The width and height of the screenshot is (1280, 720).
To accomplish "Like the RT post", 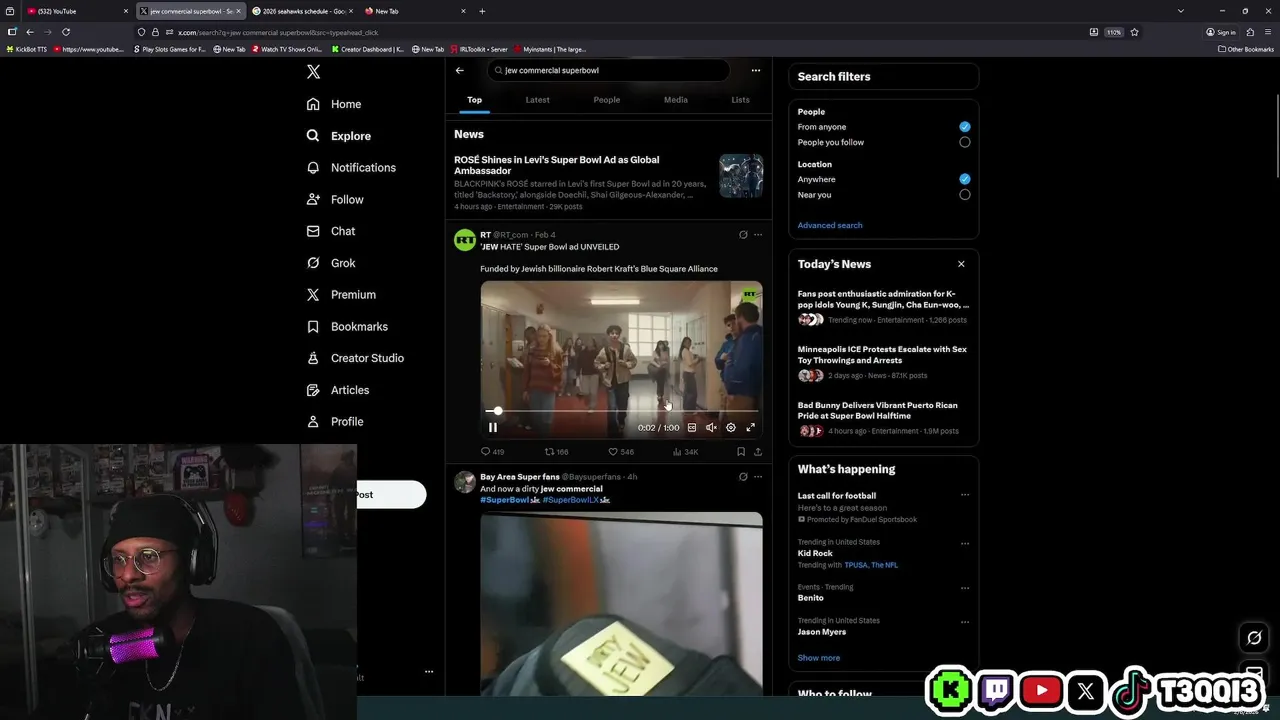I will [621, 452].
